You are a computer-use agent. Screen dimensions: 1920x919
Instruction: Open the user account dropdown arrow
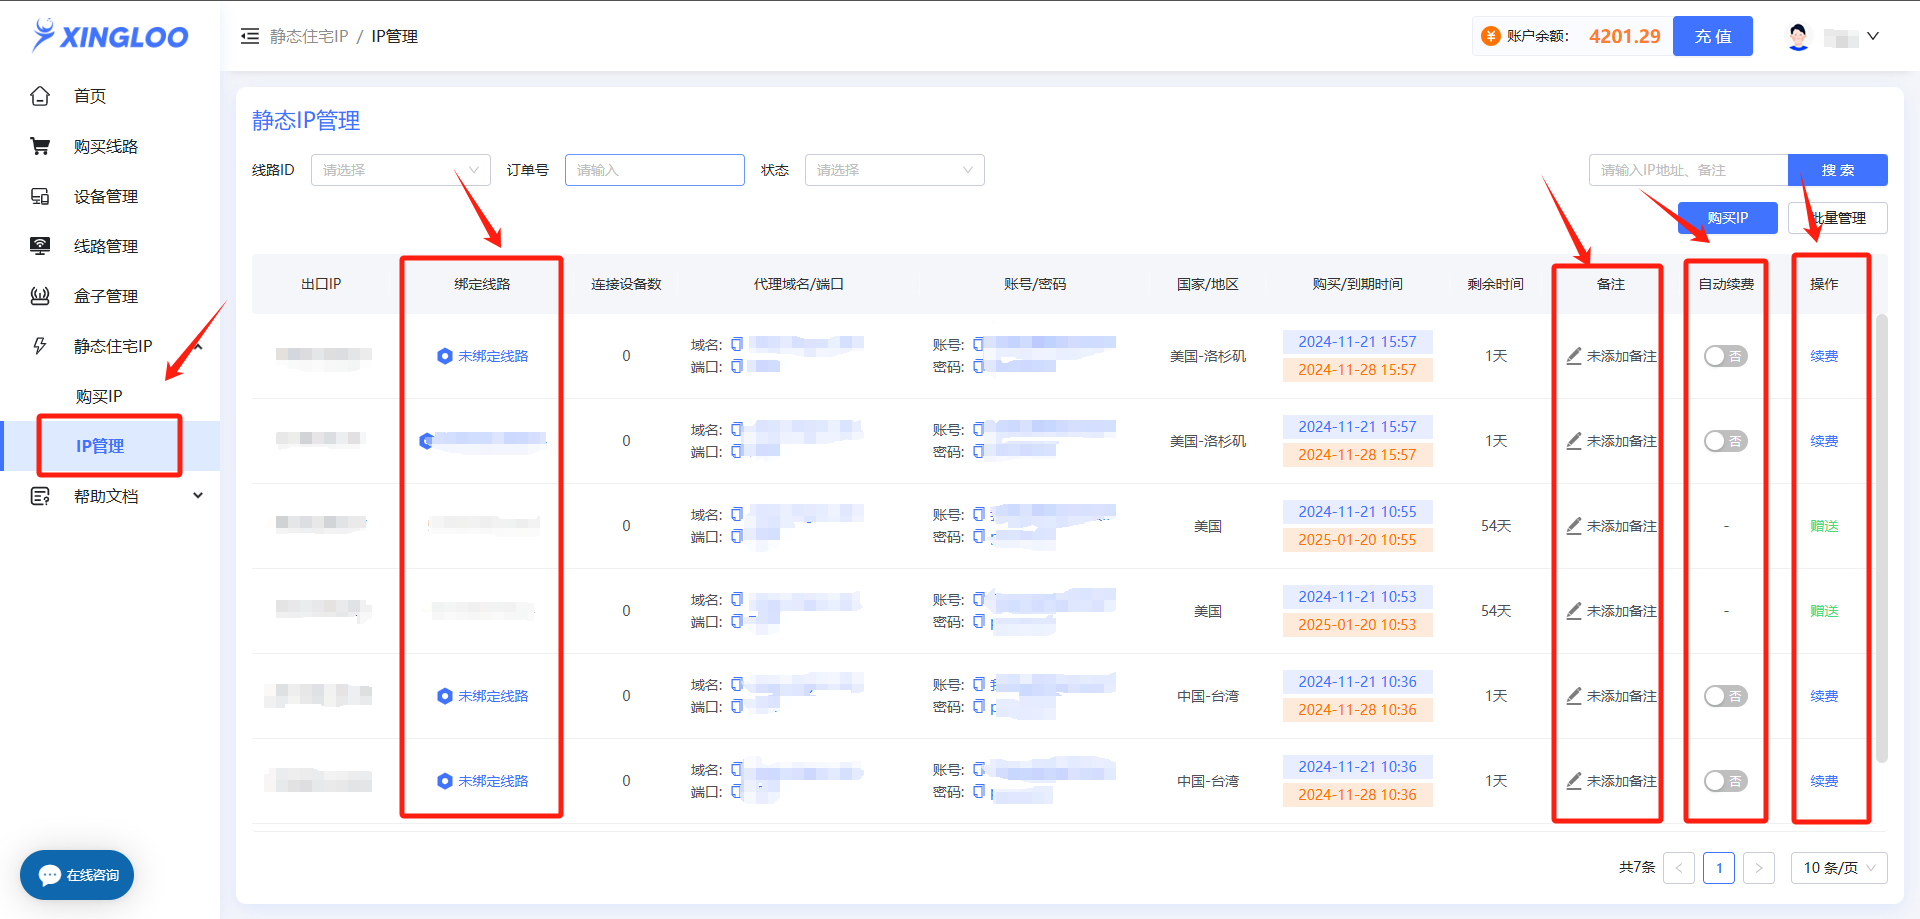click(1873, 36)
